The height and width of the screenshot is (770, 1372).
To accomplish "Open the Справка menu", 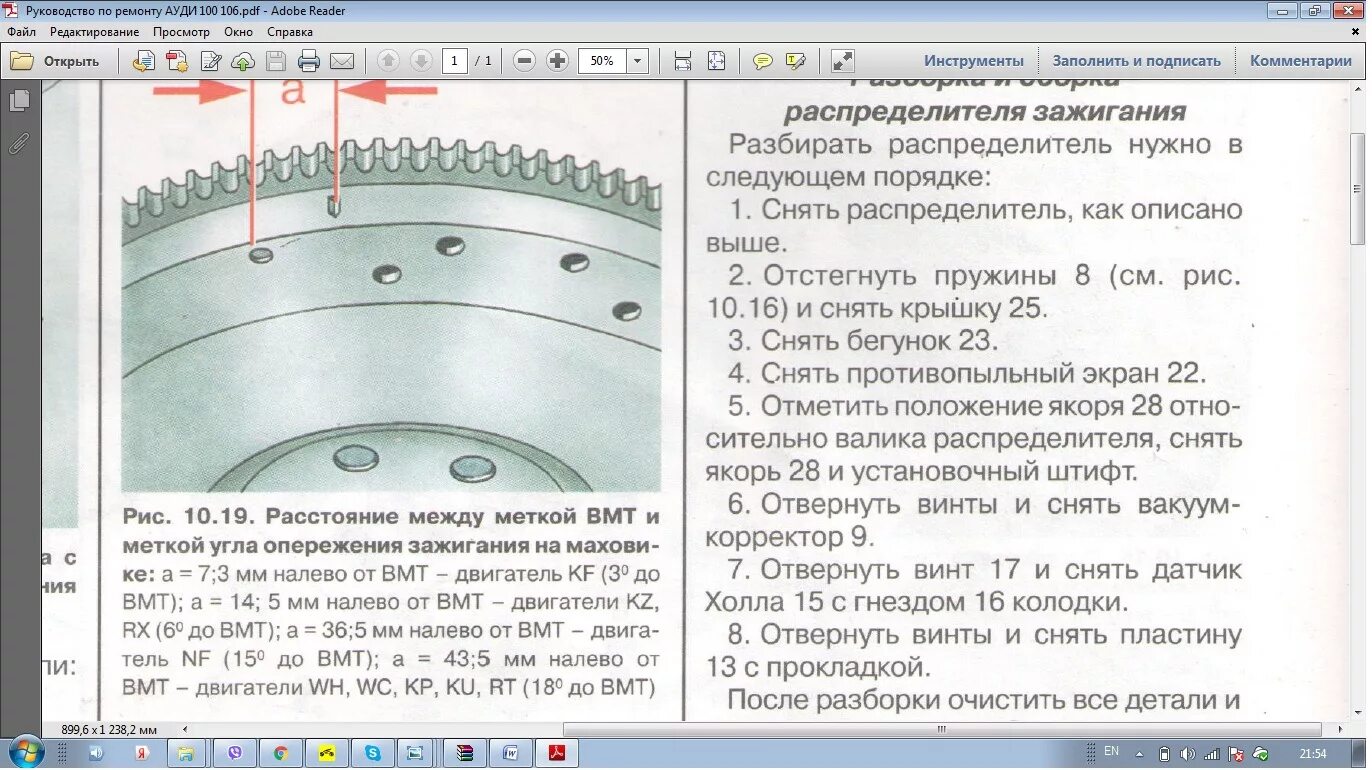I will (290, 32).
